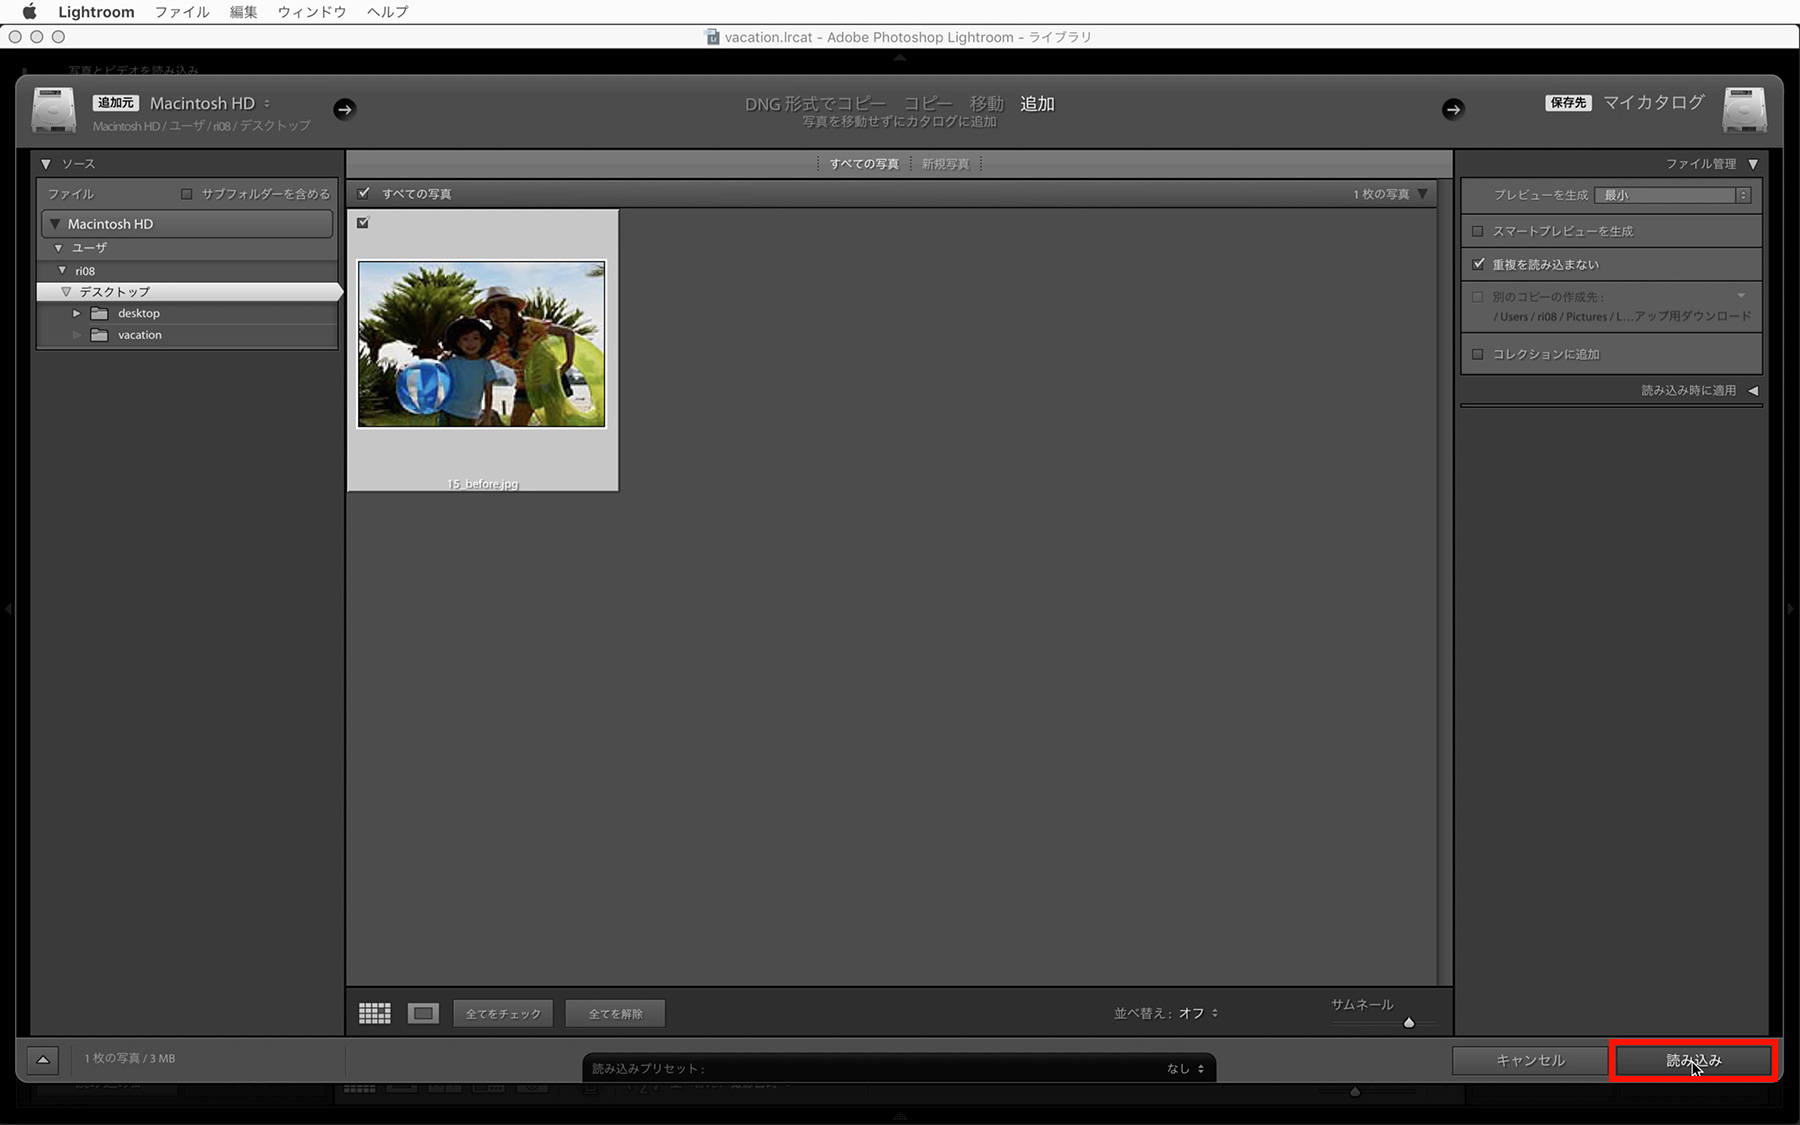Open the ウィンドウ menu
This screenshot has width=1800, height=1125.
312,12
